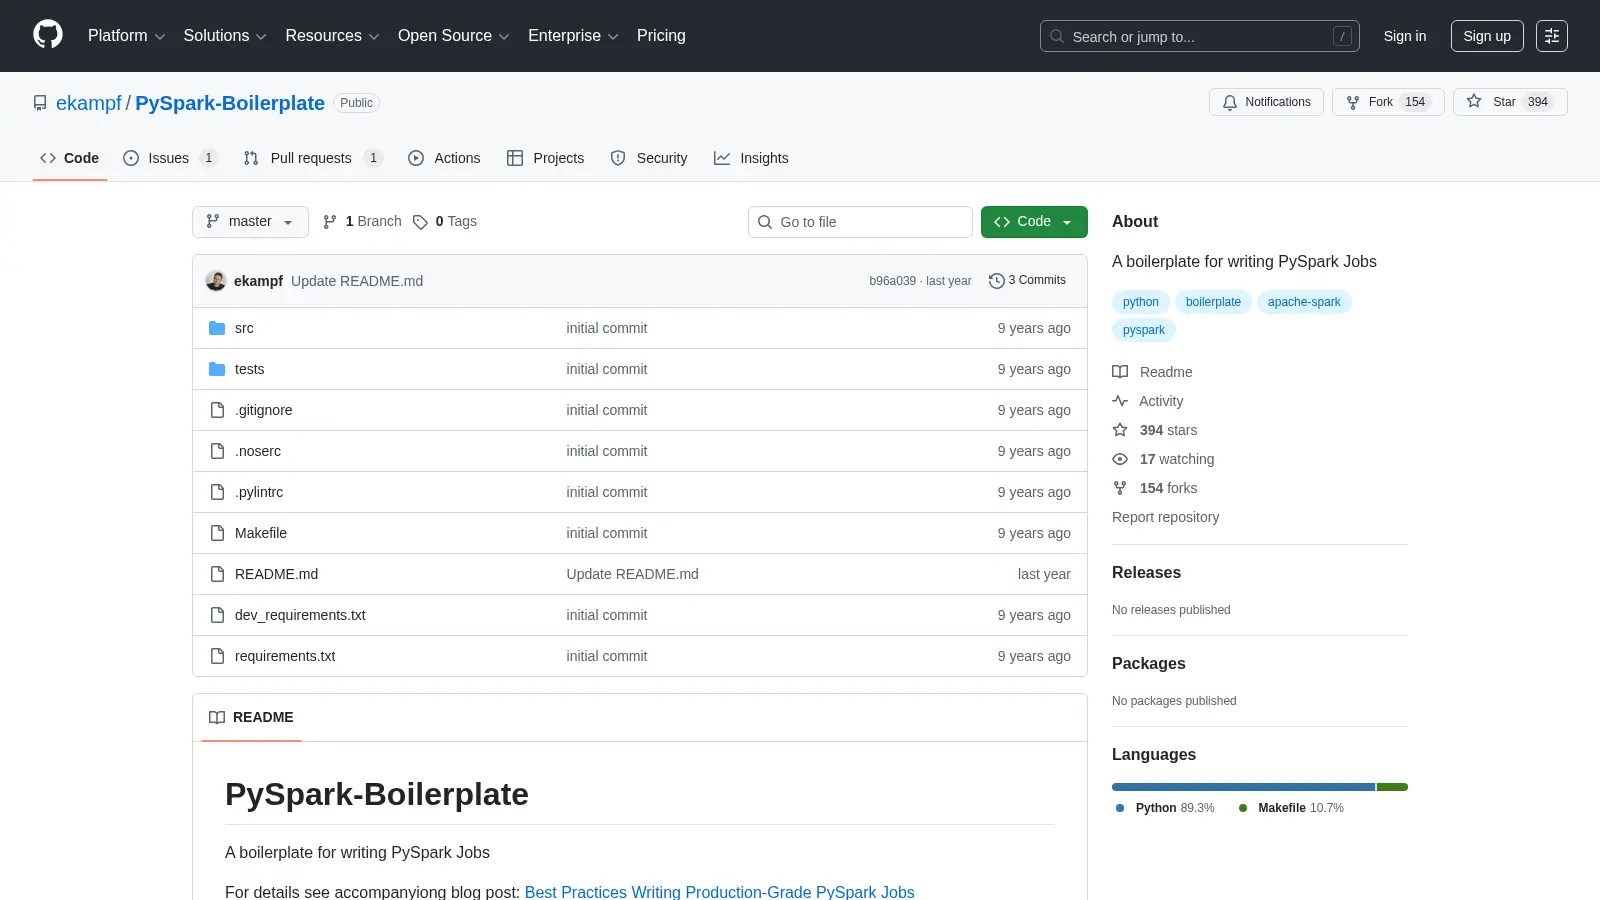
Task: Switch to the Projects tab
Action: (545, 158)
